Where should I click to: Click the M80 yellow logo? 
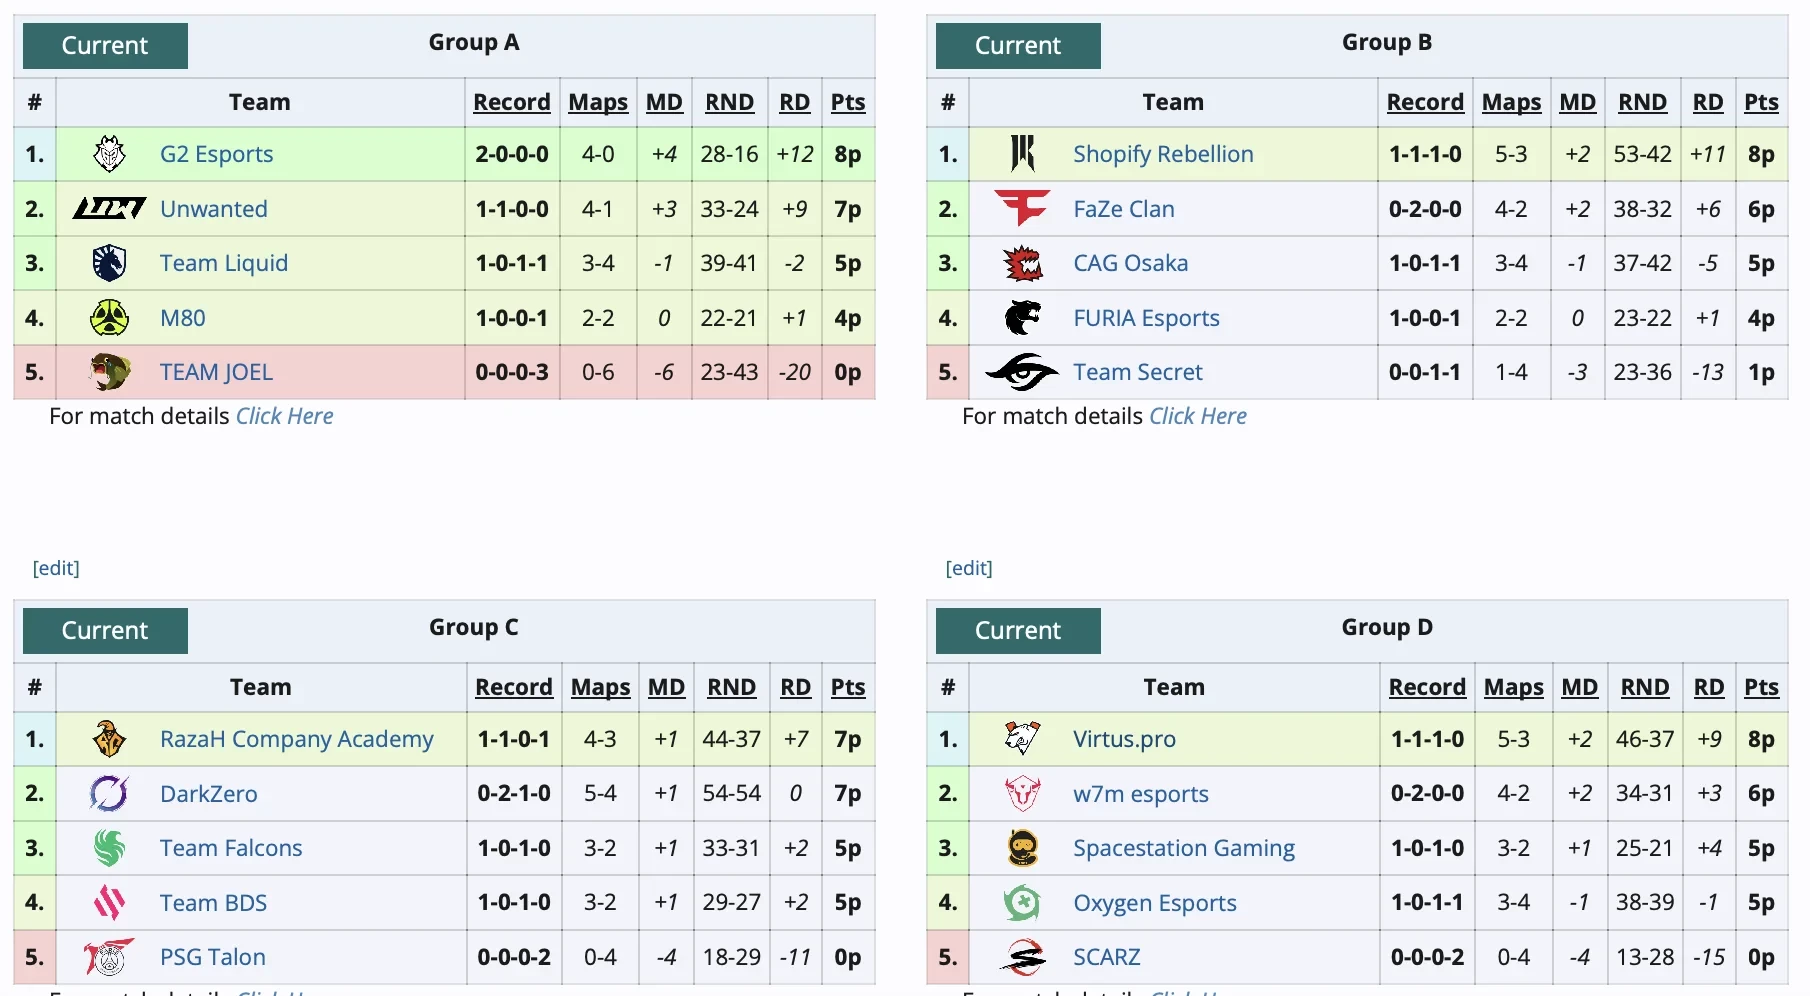tap(109, 318)
